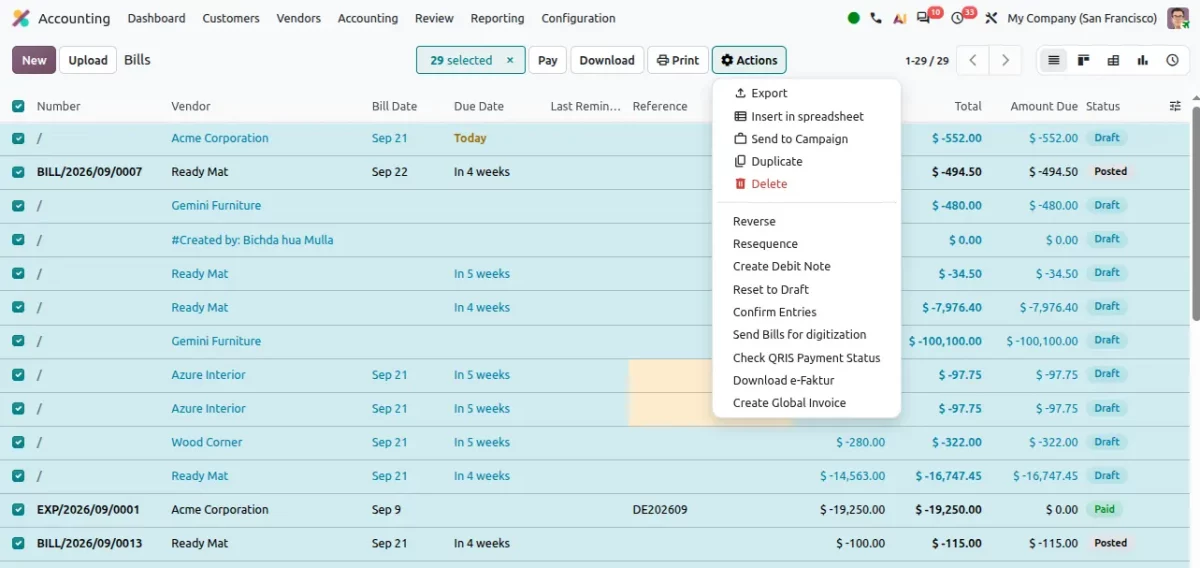The image size is (1200, 568).
Task: Uncheck EXP/2026/09/0001 row checkbox
Action: coord(18,509)
